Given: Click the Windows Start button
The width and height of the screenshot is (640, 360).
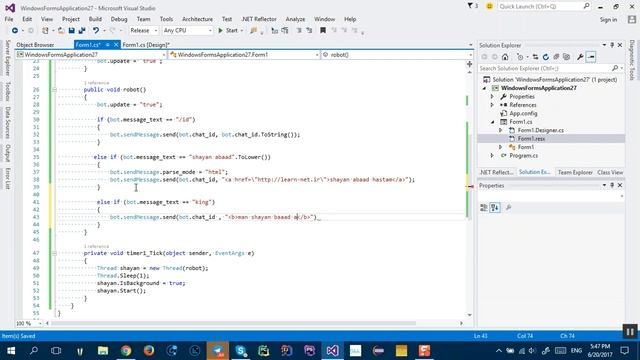Looking at the screenshot, I should click(x=11, y=351).
